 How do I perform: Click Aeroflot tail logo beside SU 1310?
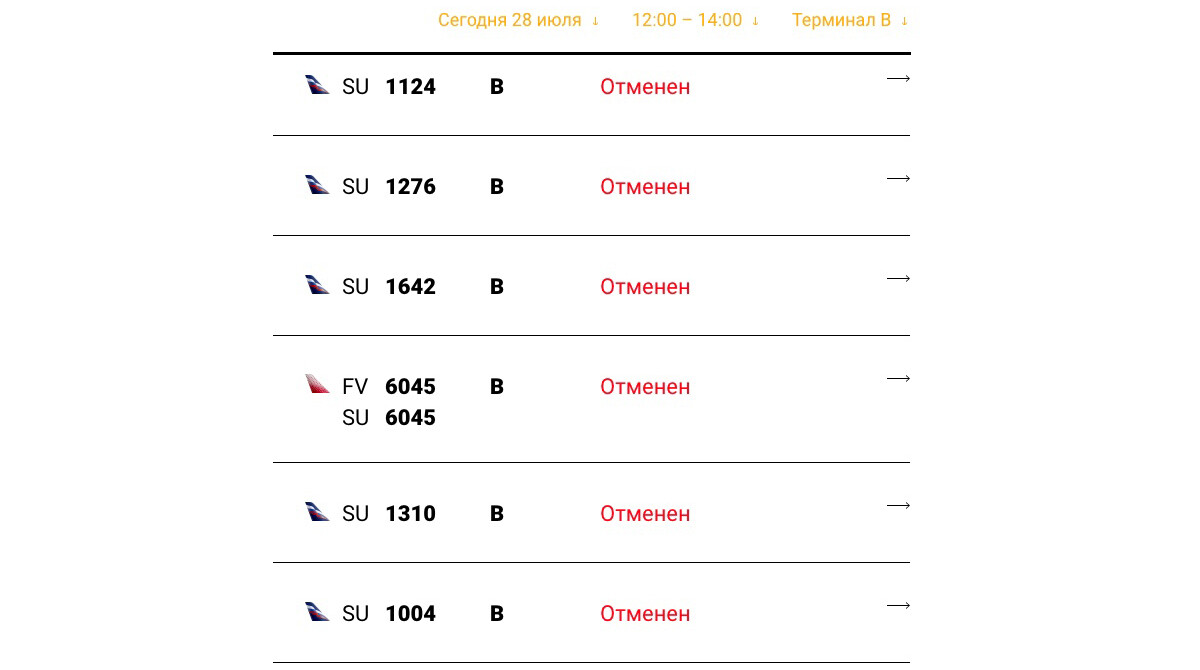coord(317,512)
